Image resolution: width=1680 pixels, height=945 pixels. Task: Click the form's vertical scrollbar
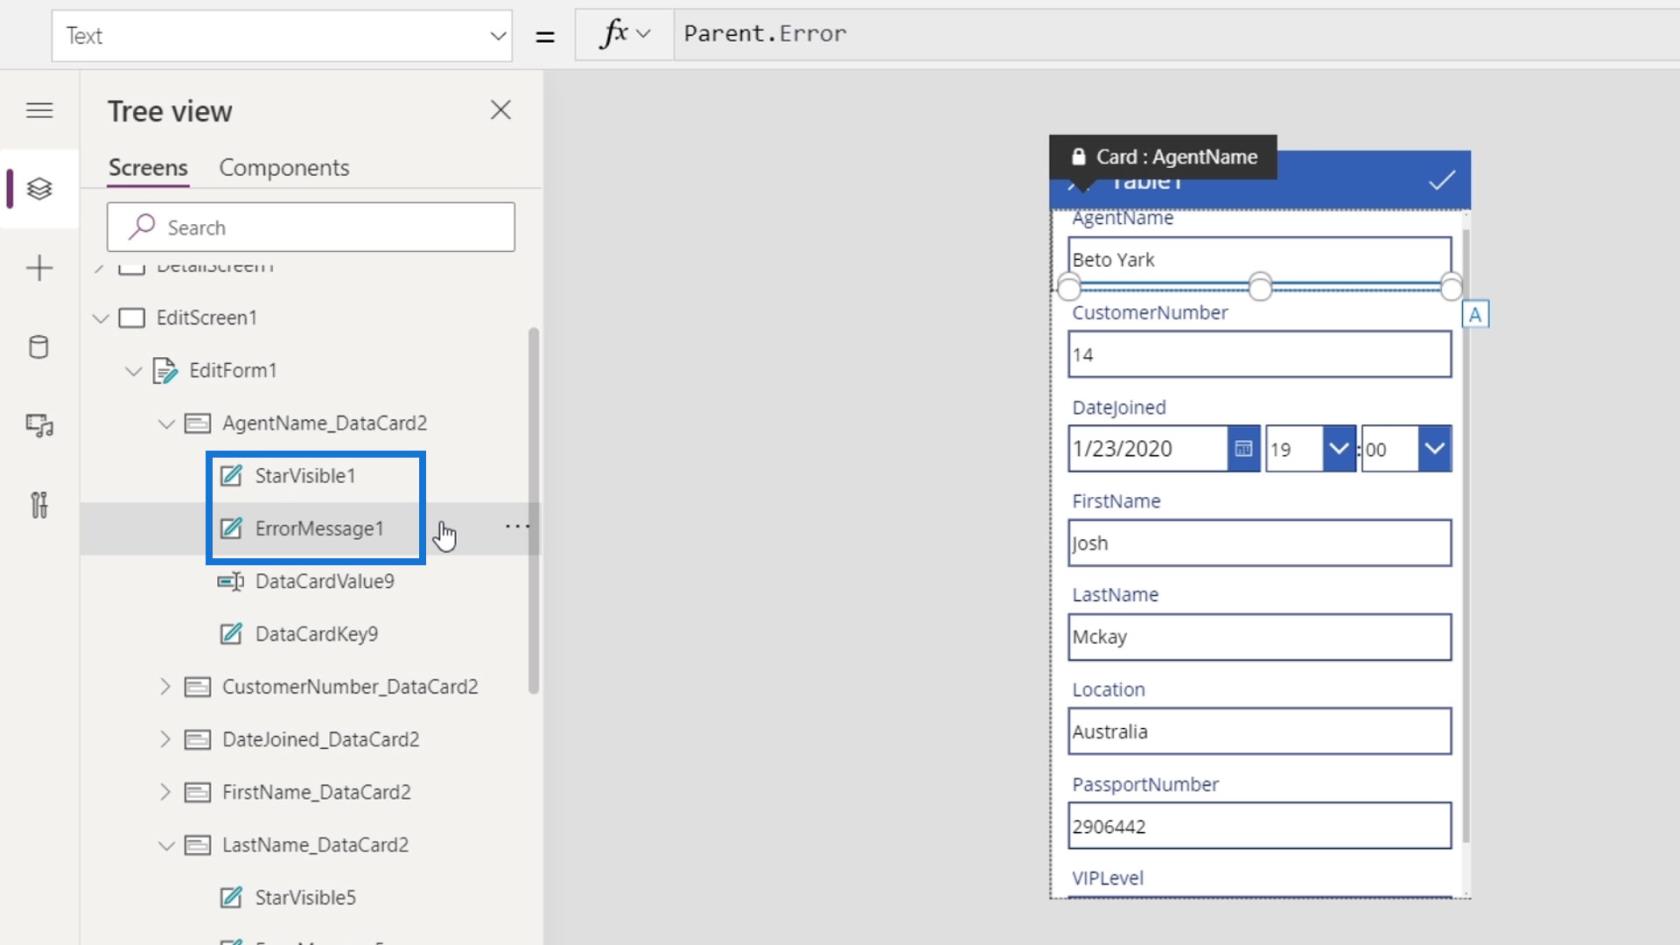coord(1466,535)
